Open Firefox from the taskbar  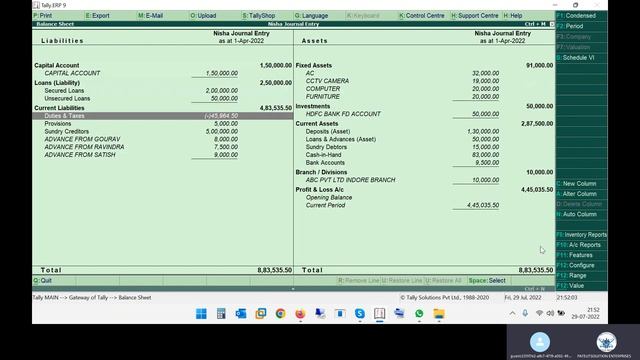(300, 313)
